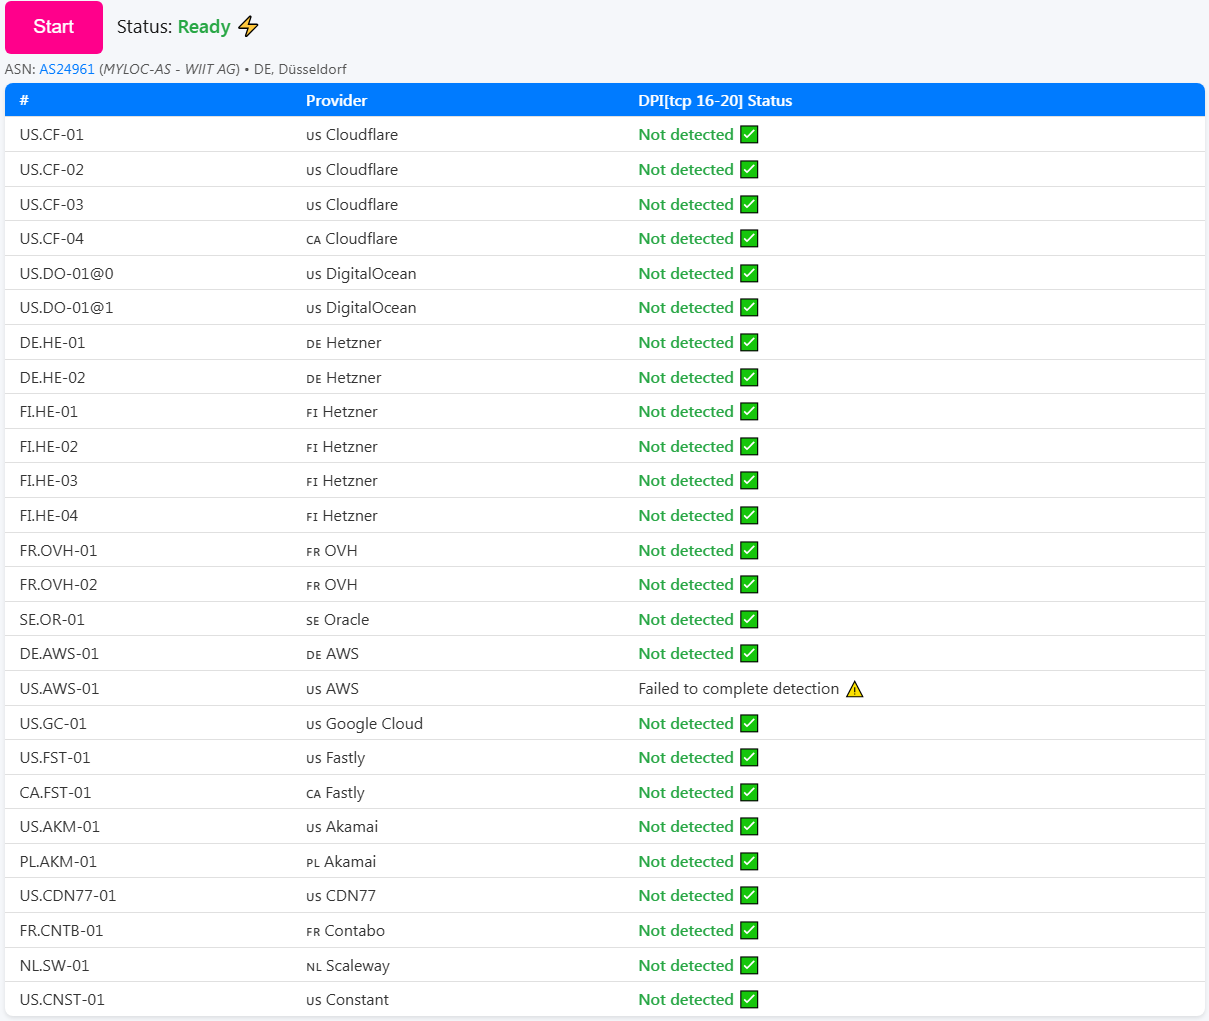Click 'DE, Düsseldorf' location text

point(300,69)
